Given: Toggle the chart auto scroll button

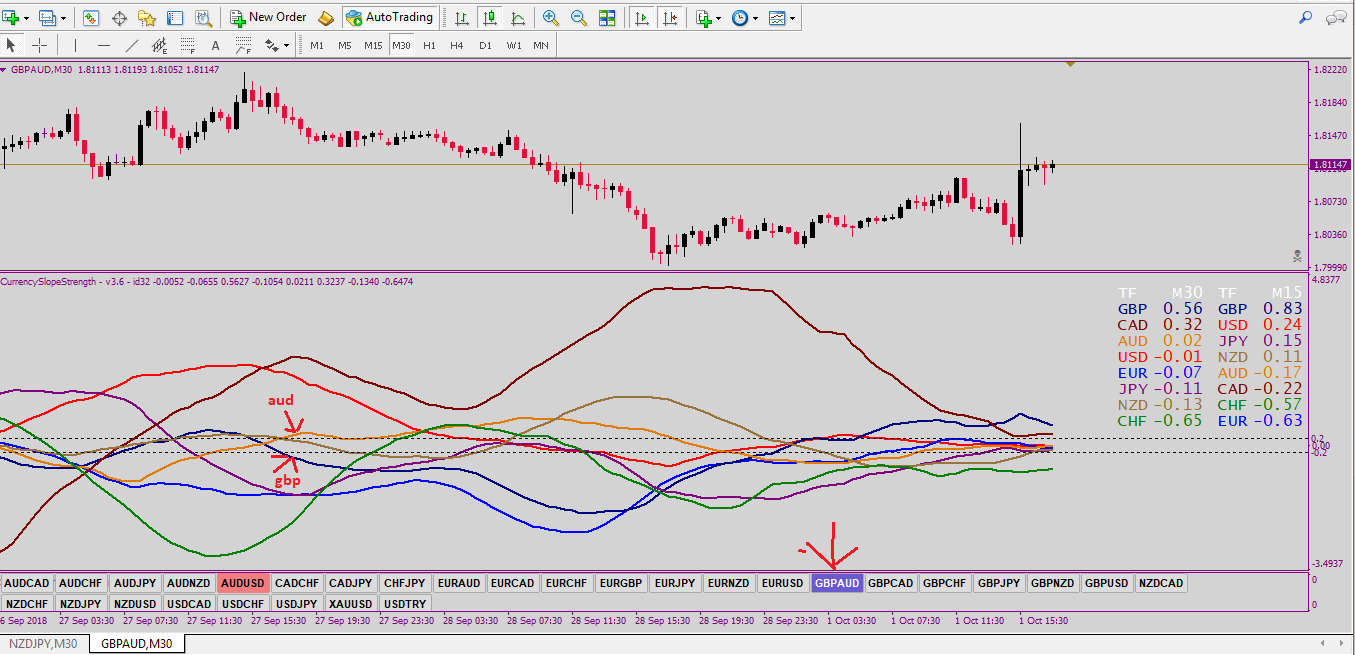Looking at the screenshot, I should pyautogui.click(x=641, y=17).
